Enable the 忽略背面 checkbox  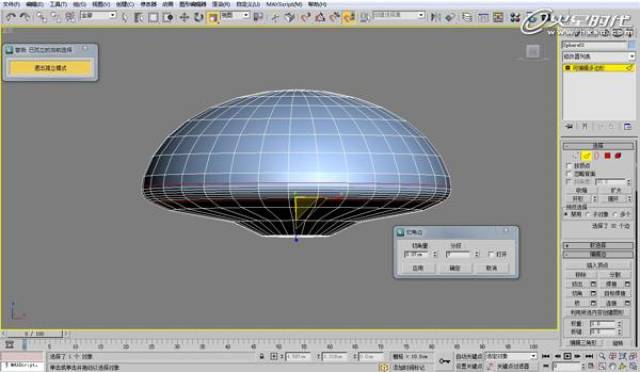(x=569, y=174)
